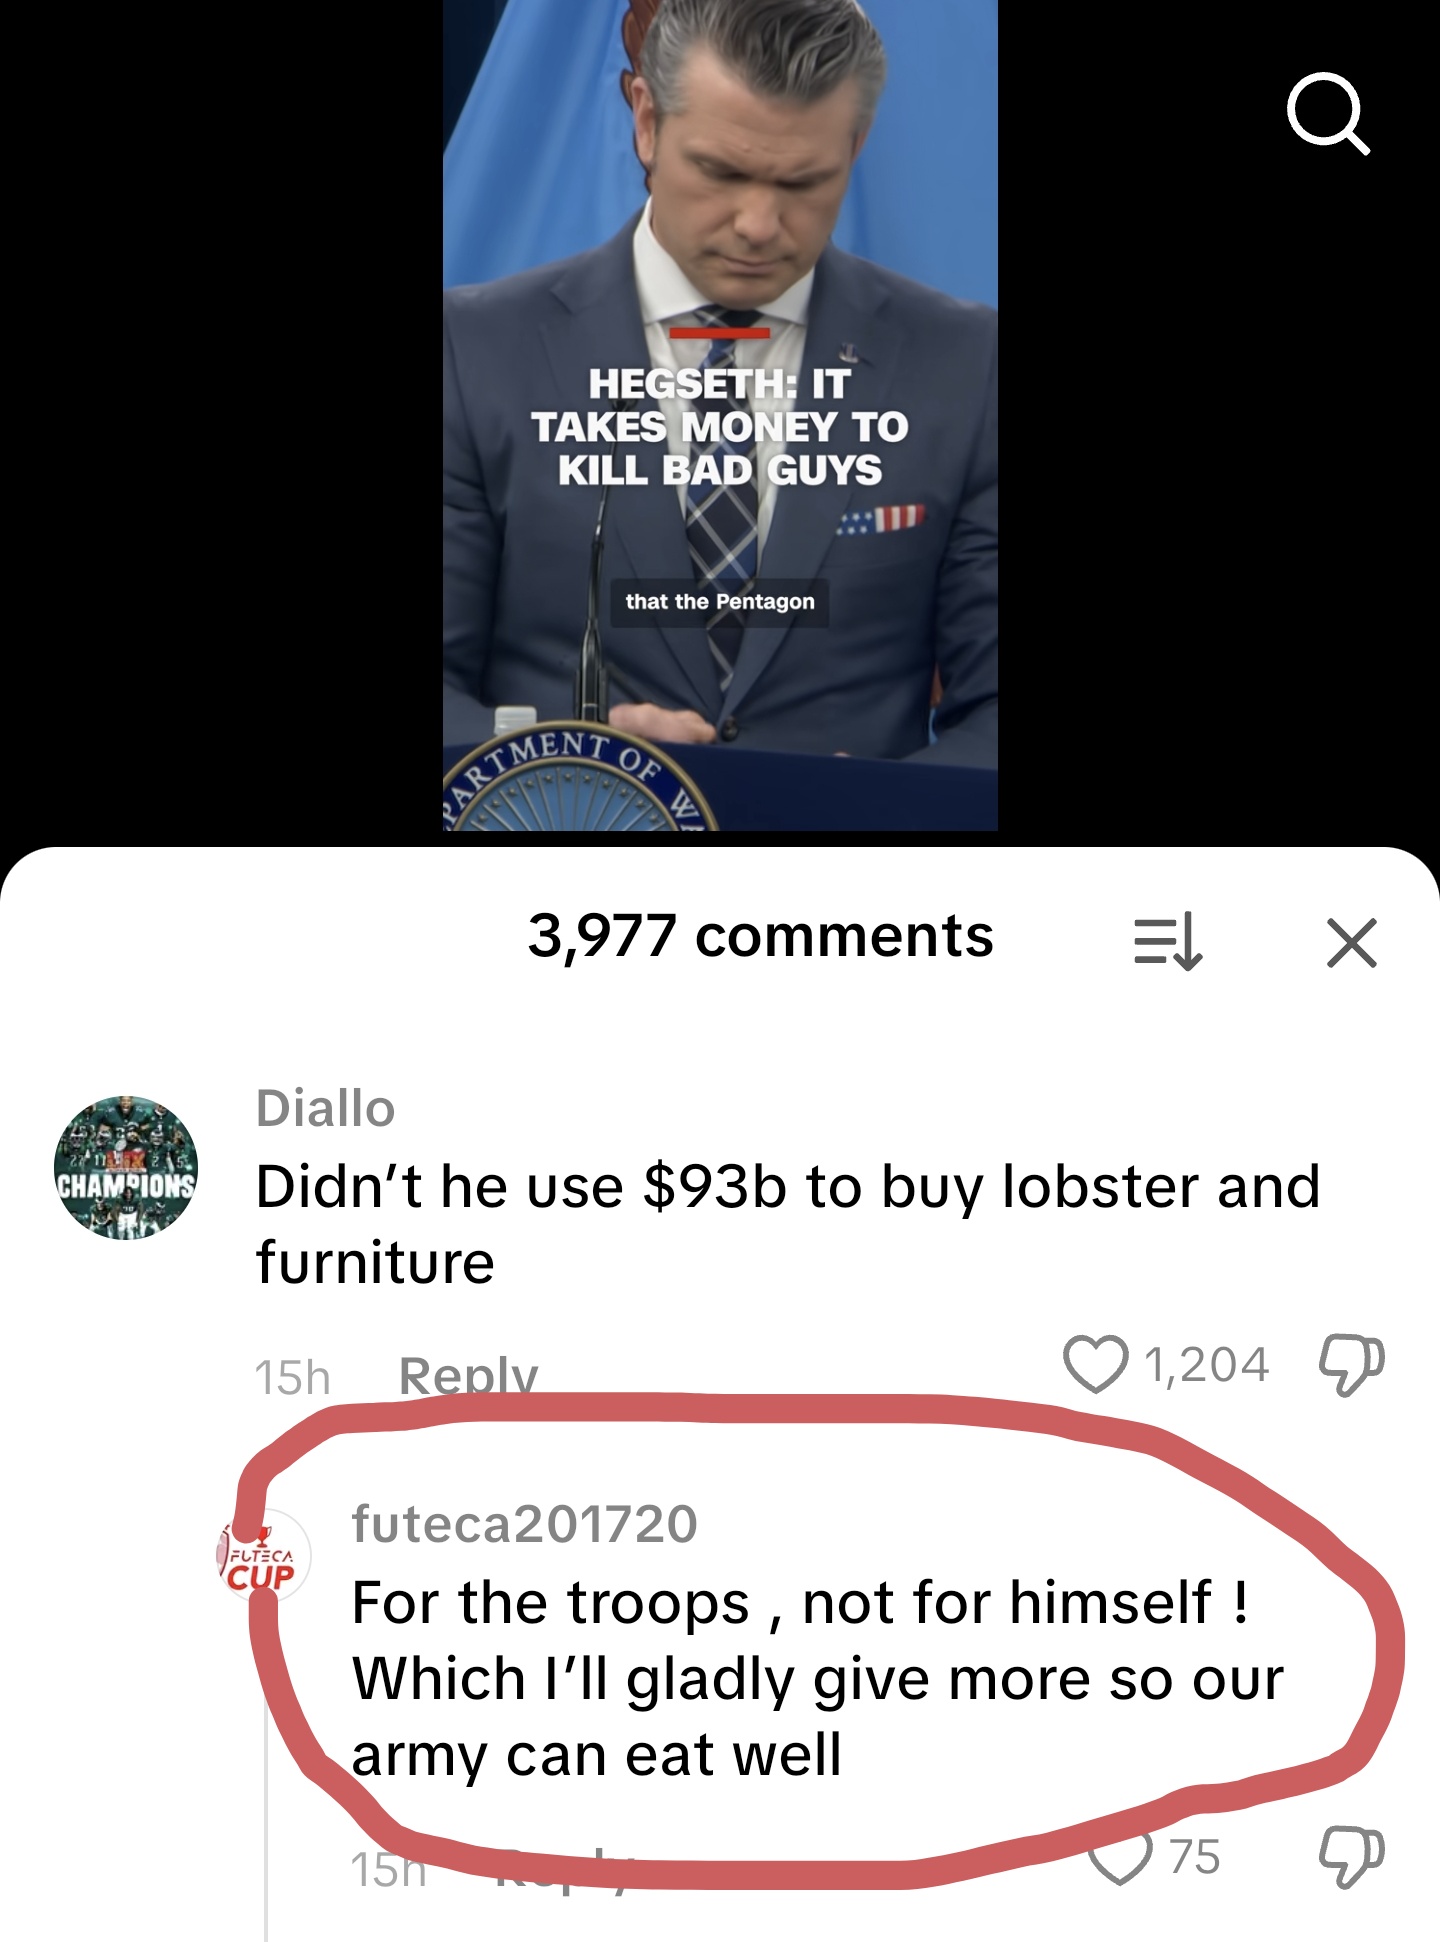Open futeca201720 username profile link
1440x1942 pixels.
point(524,1524)
